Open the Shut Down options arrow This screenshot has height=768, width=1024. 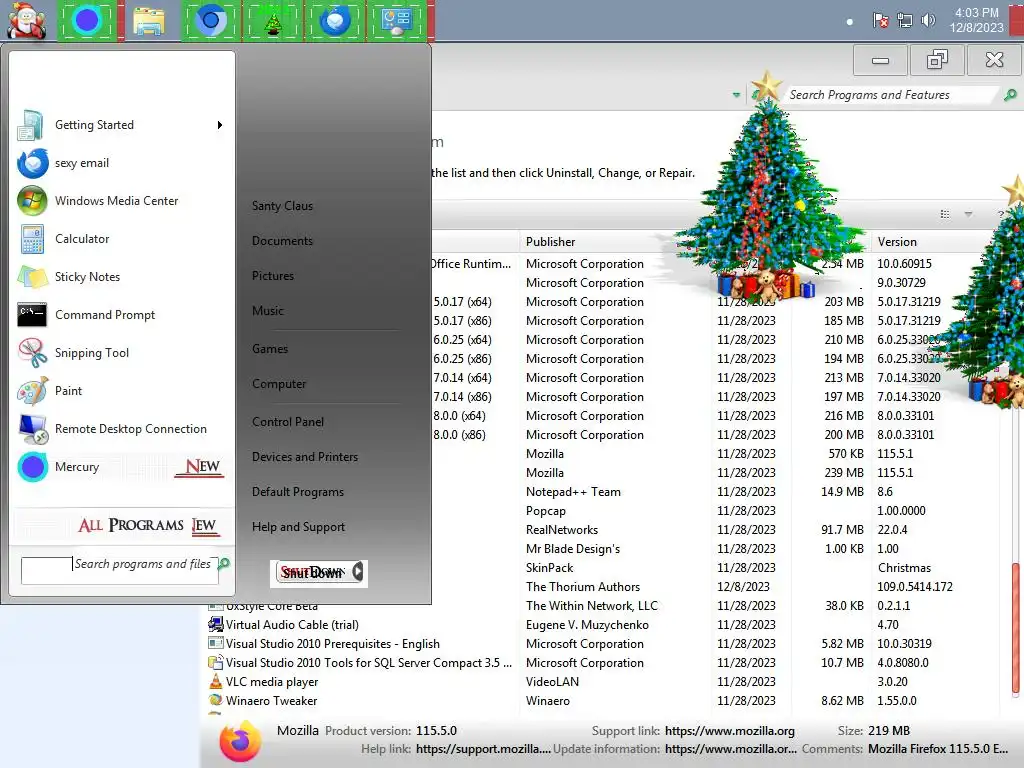357,572
